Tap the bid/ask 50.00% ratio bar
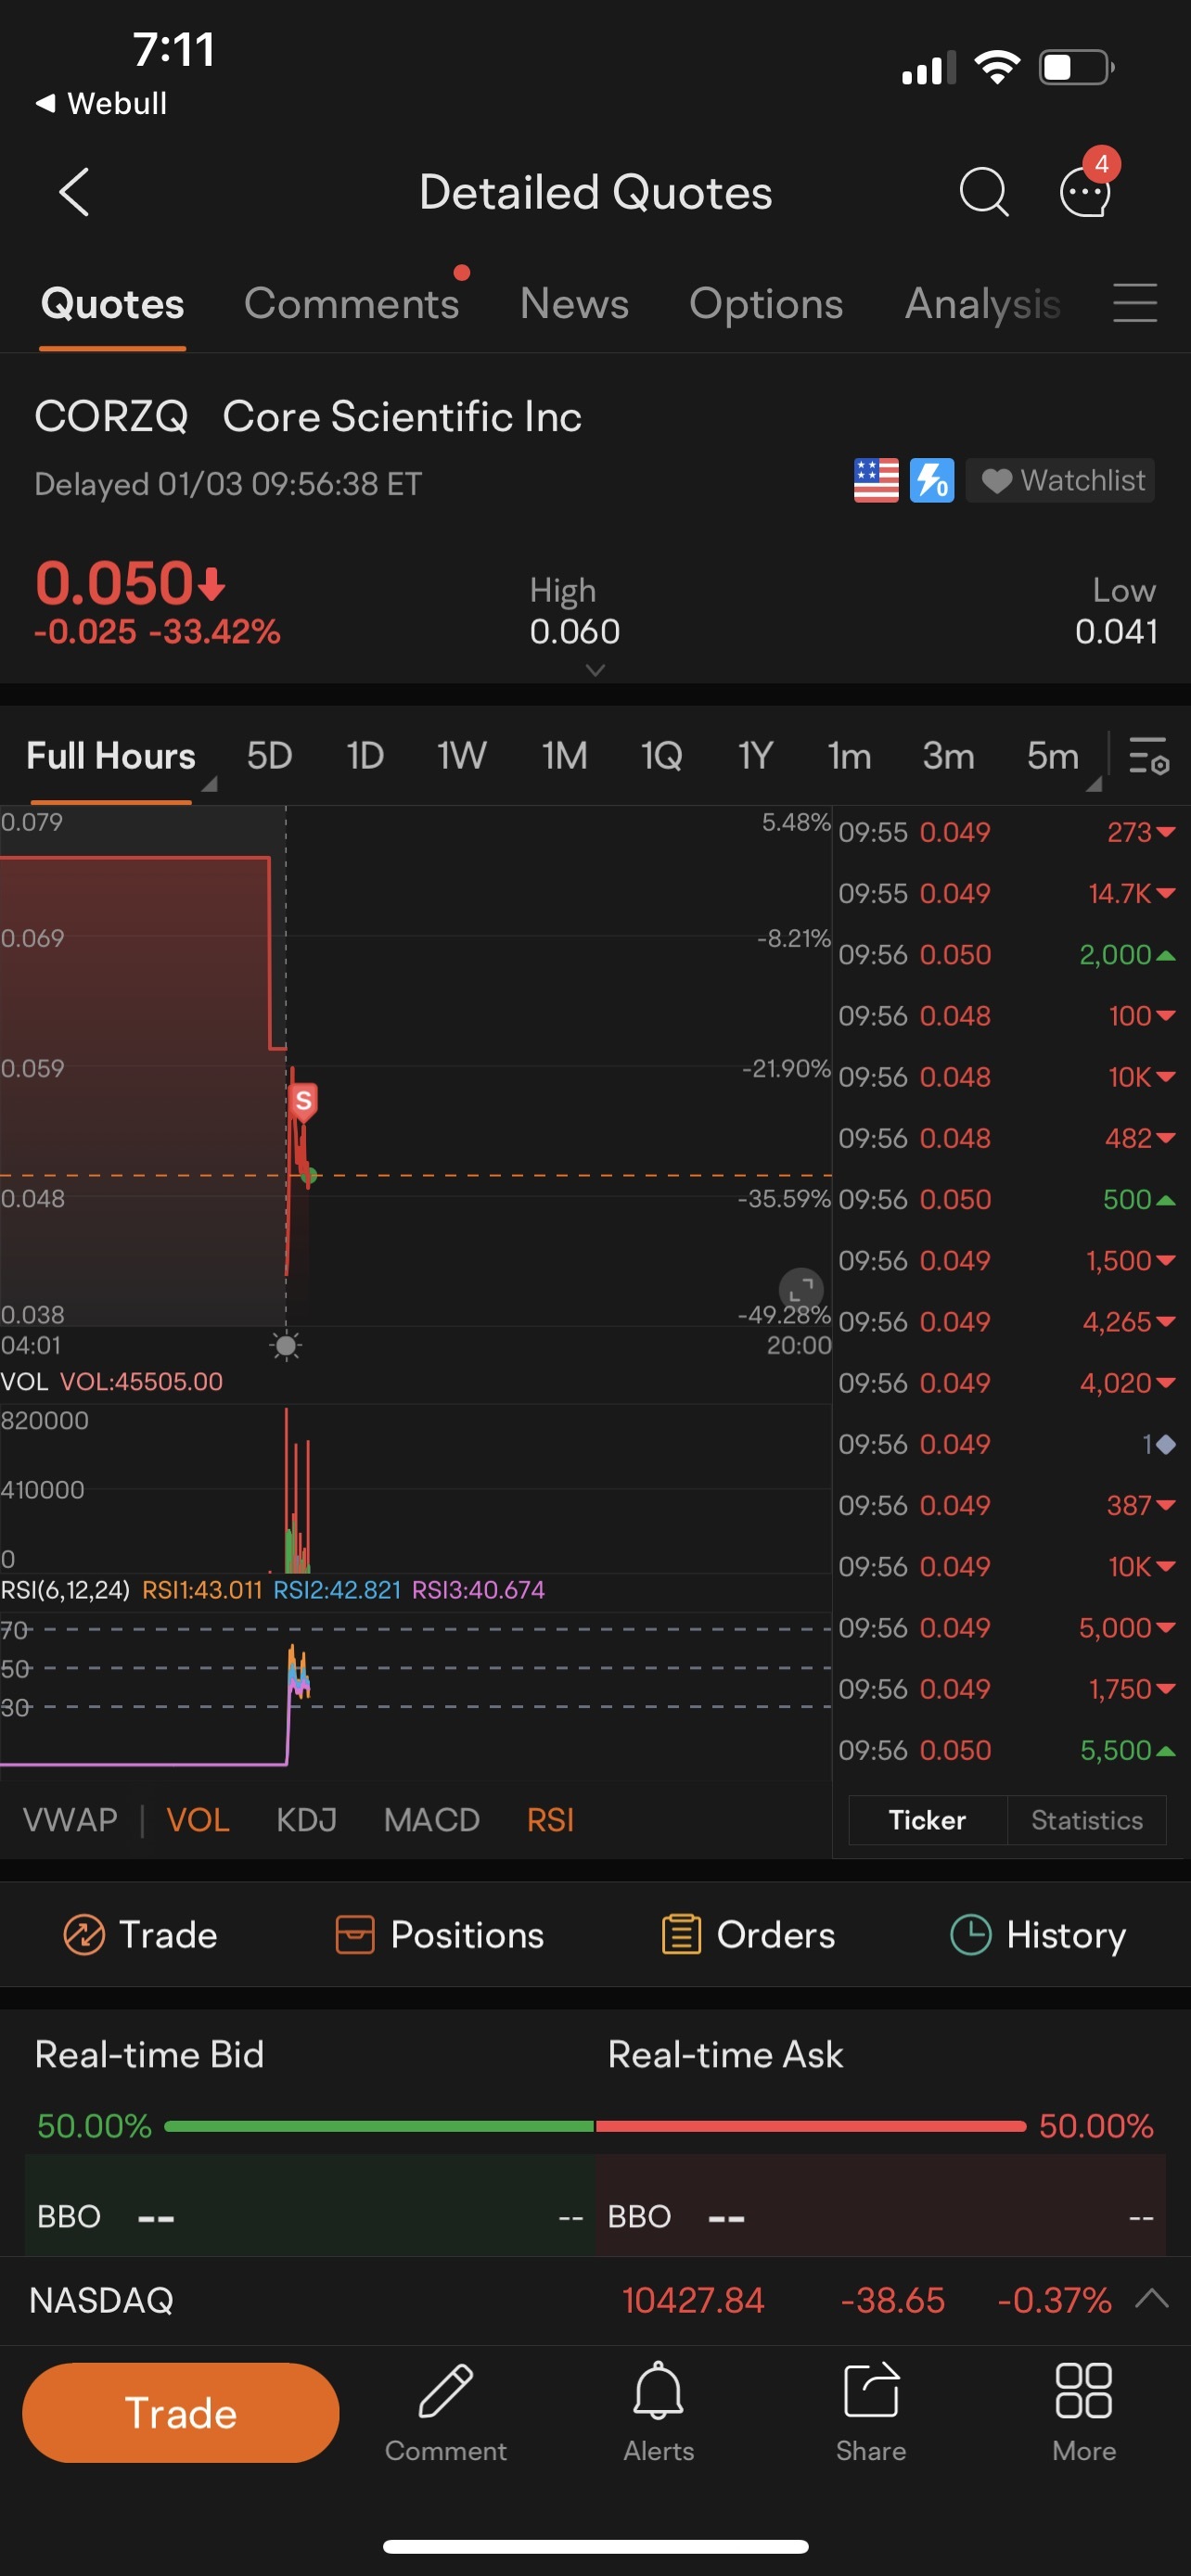The width and height of the screenshot is (1191, 2576). pyautogui.click(x=595, y=2126)
